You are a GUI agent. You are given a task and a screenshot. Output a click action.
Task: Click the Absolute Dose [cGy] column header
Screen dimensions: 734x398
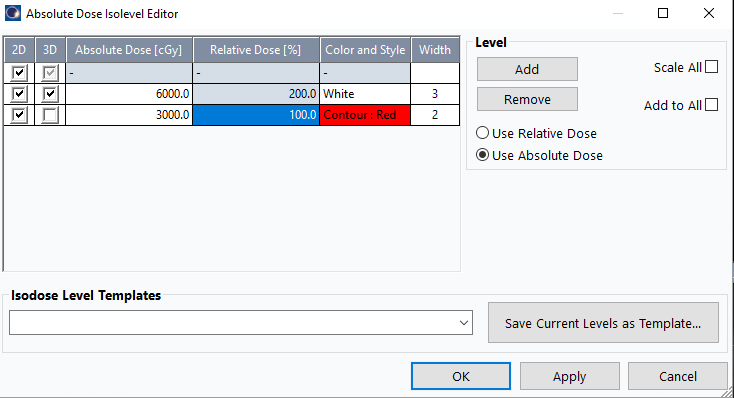point(129,50)
